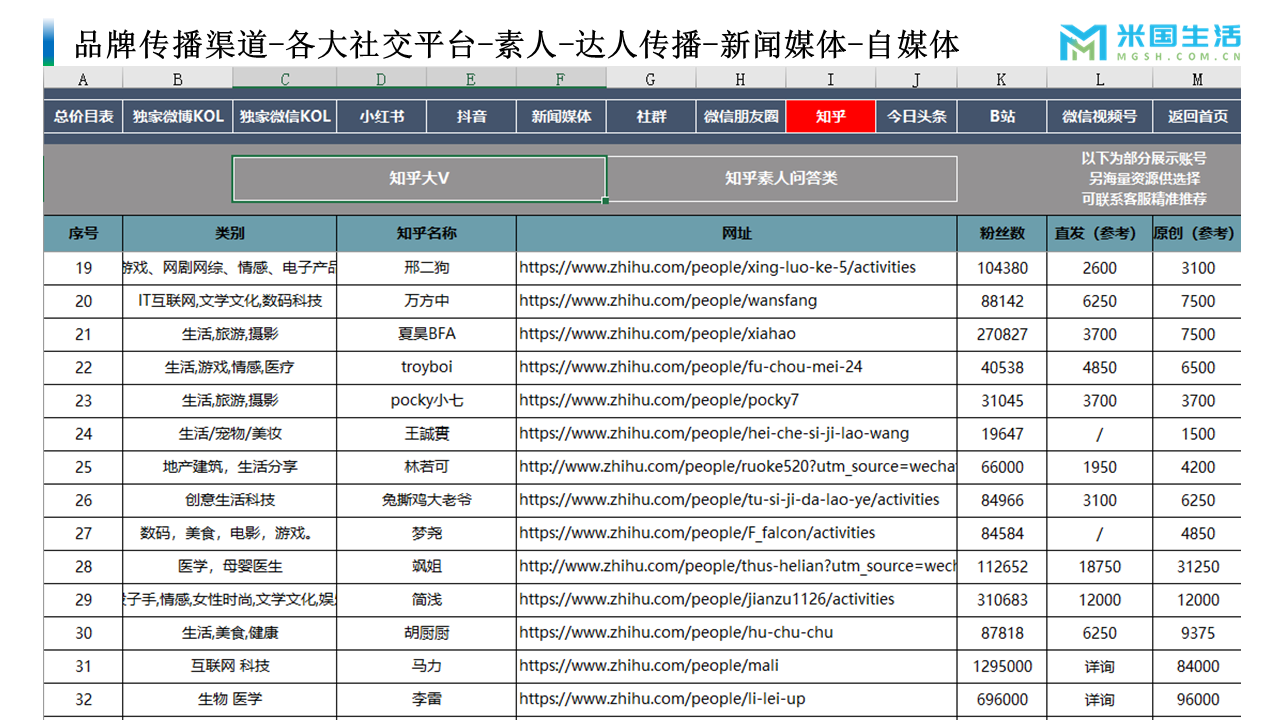Switch to the 独家微信KOL tab
Screen dimensions: 1280x720
click(285, 116)
